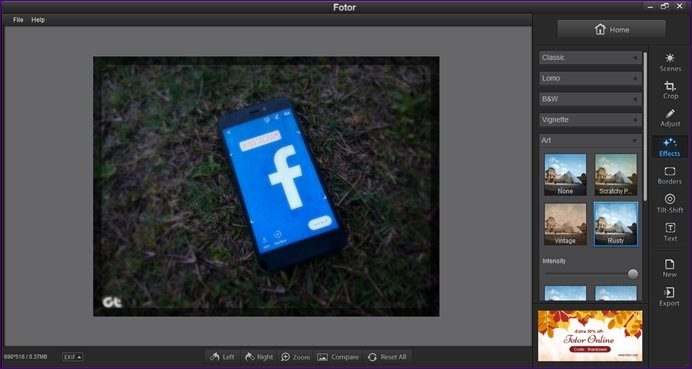The width and height of the screenshot is (692, 369).
Task: Click Reset All
Action: [x=387, y=357]
